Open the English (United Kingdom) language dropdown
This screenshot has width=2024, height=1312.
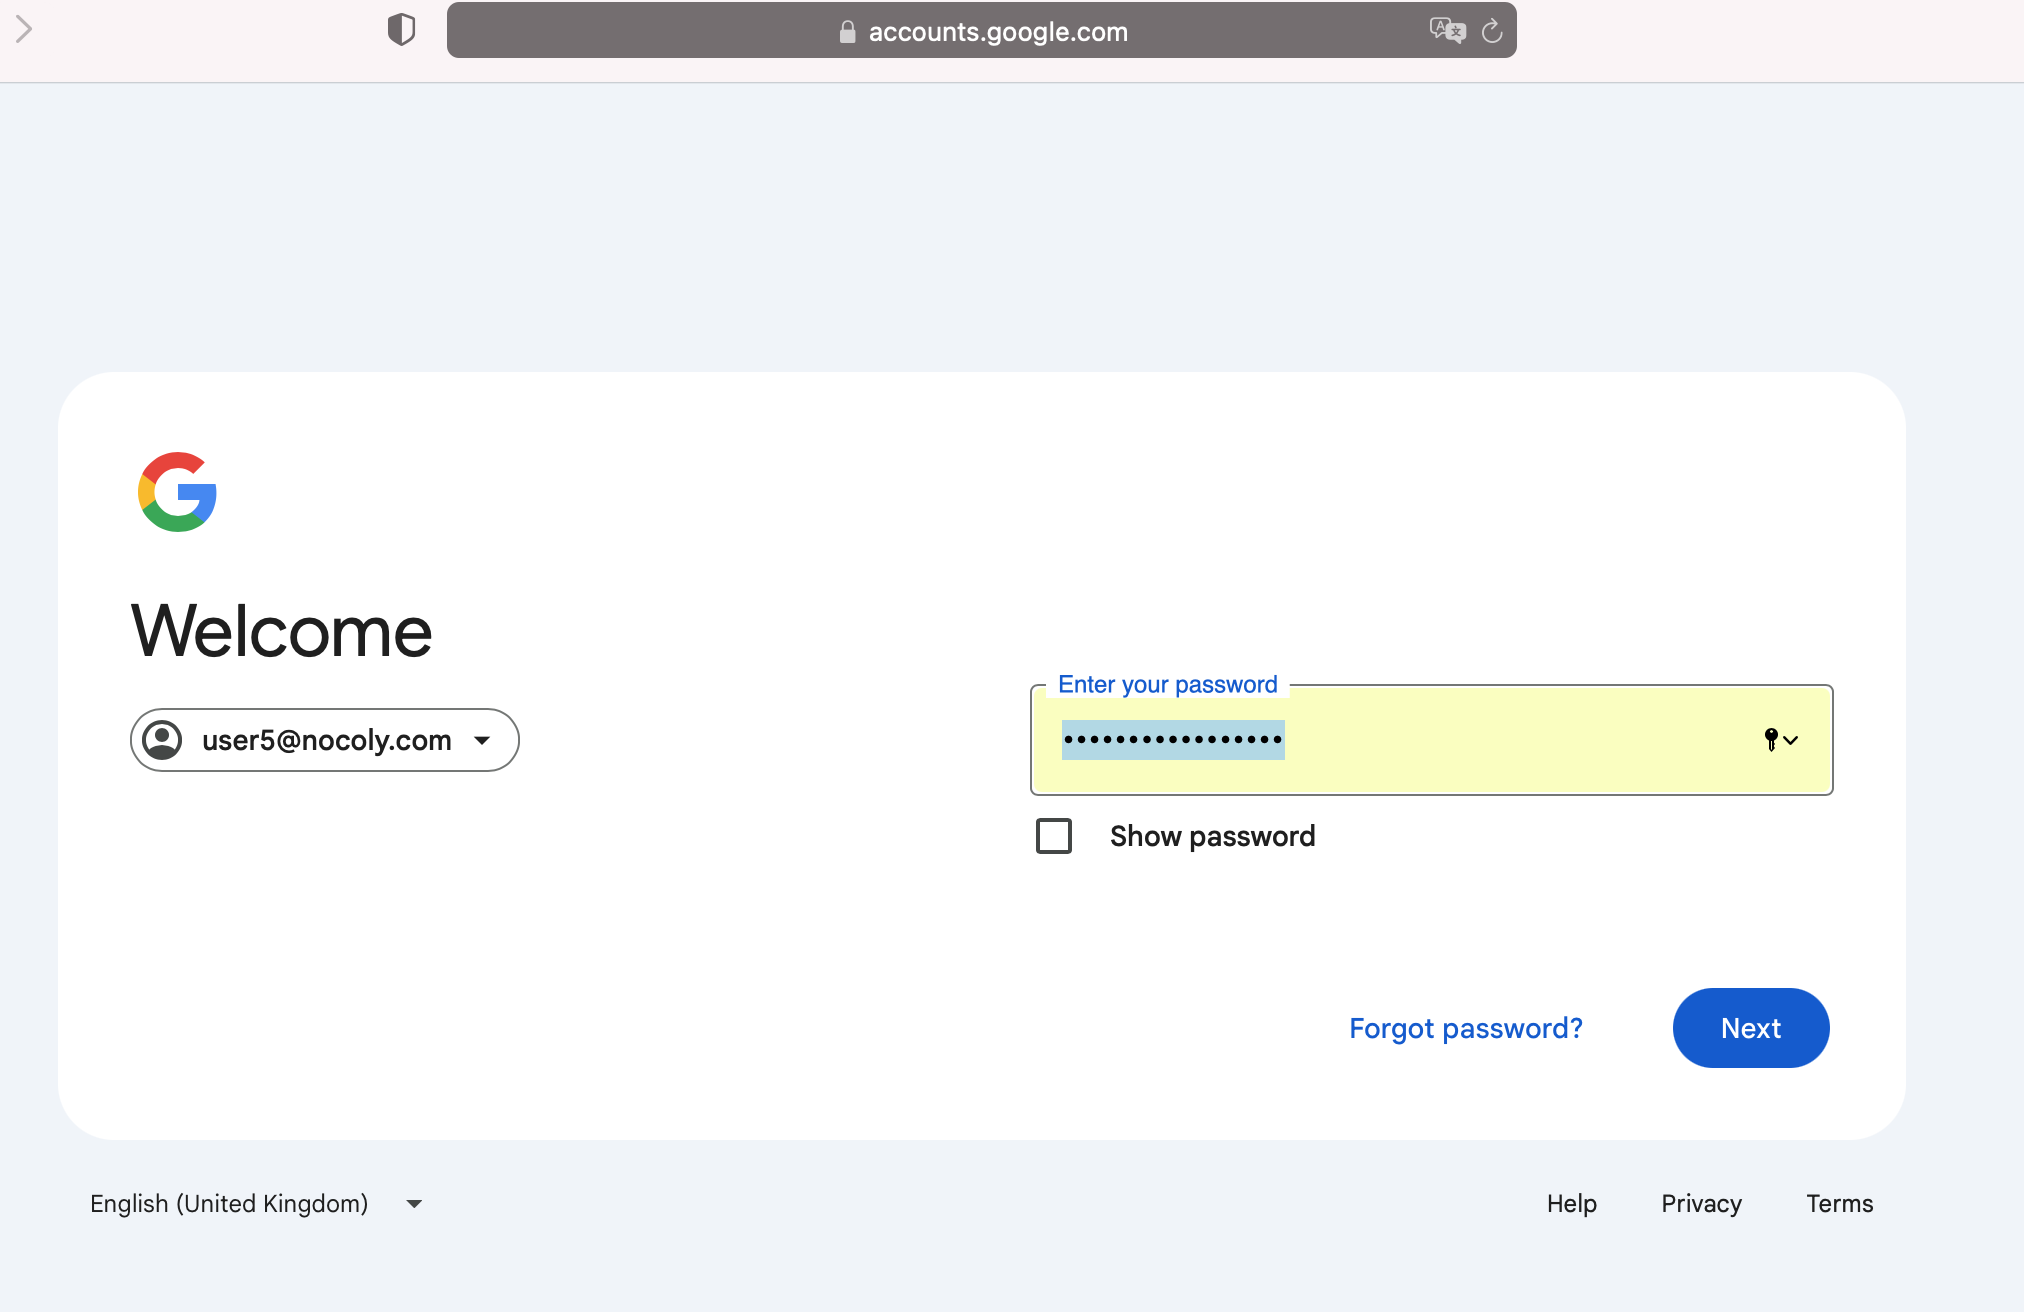256,1203
